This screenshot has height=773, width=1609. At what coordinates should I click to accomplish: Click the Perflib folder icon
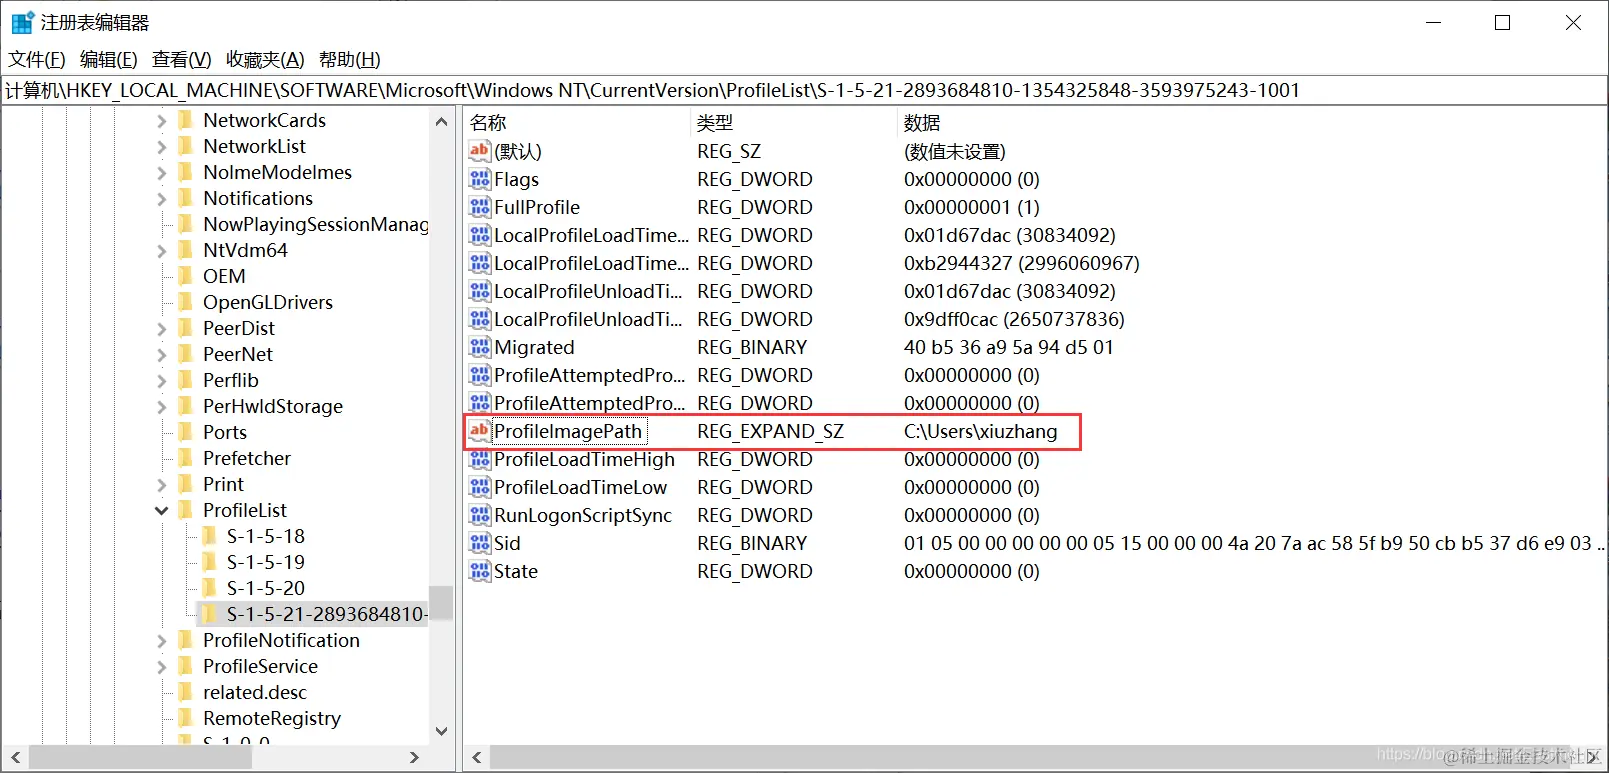tap(185, 380)
